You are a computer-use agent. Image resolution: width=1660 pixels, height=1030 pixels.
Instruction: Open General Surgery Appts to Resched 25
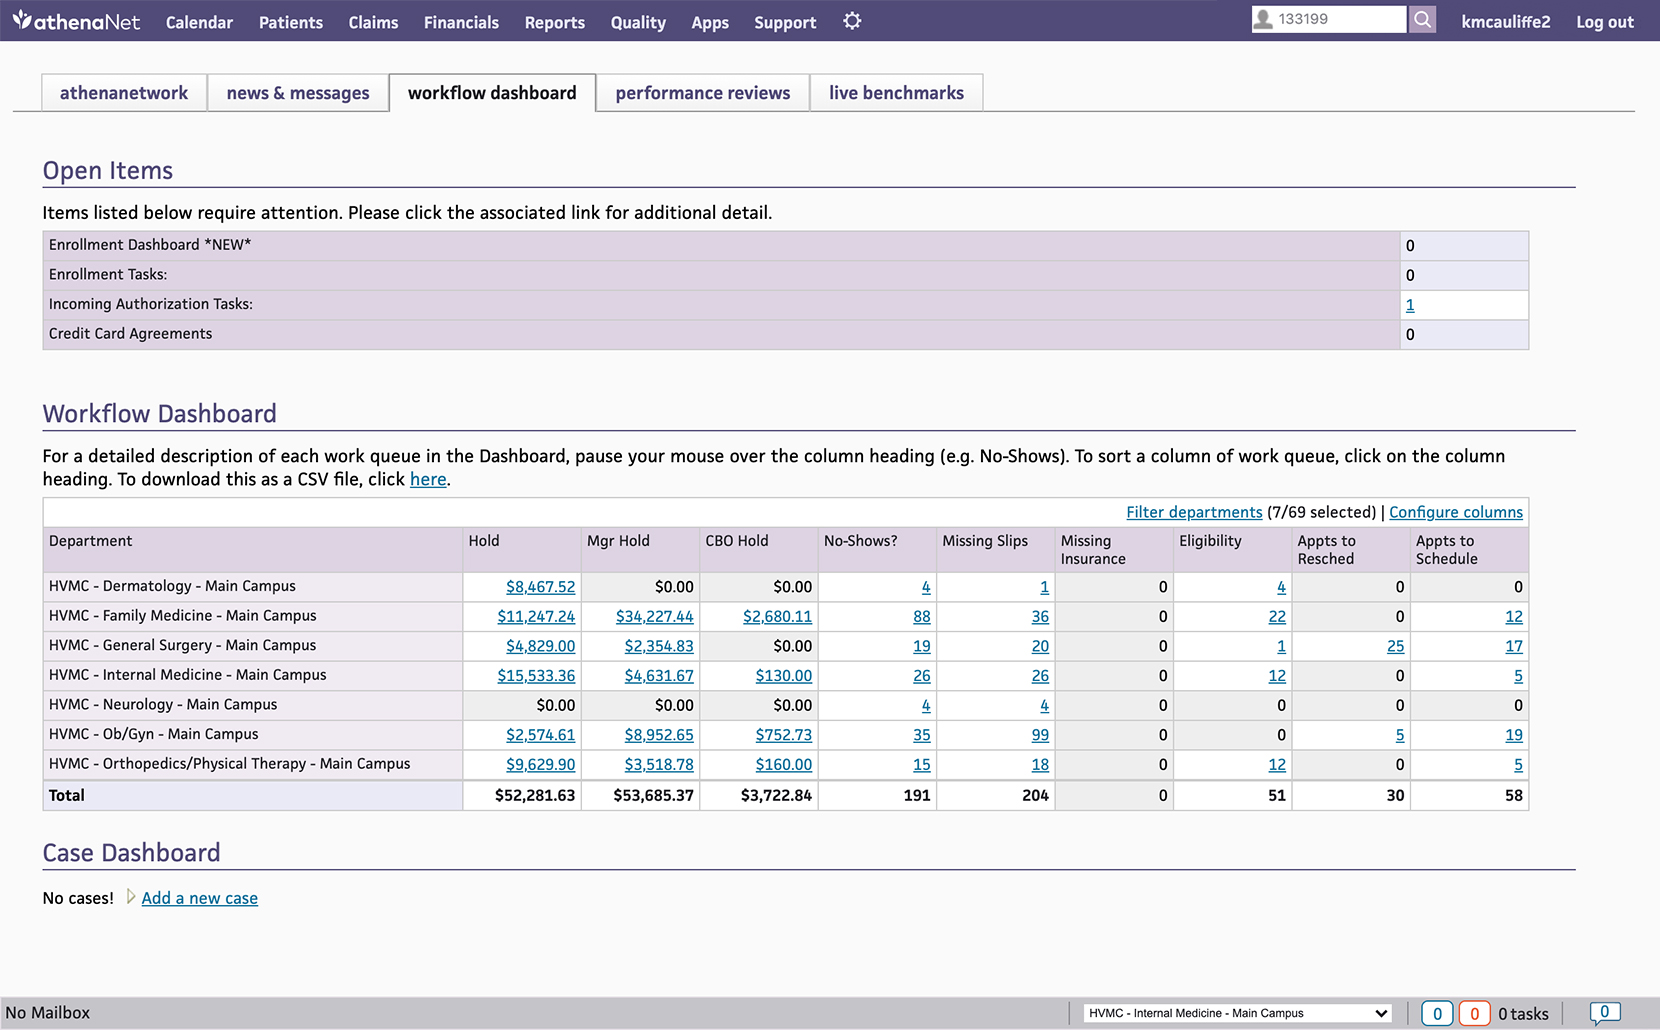[1396, 646]
